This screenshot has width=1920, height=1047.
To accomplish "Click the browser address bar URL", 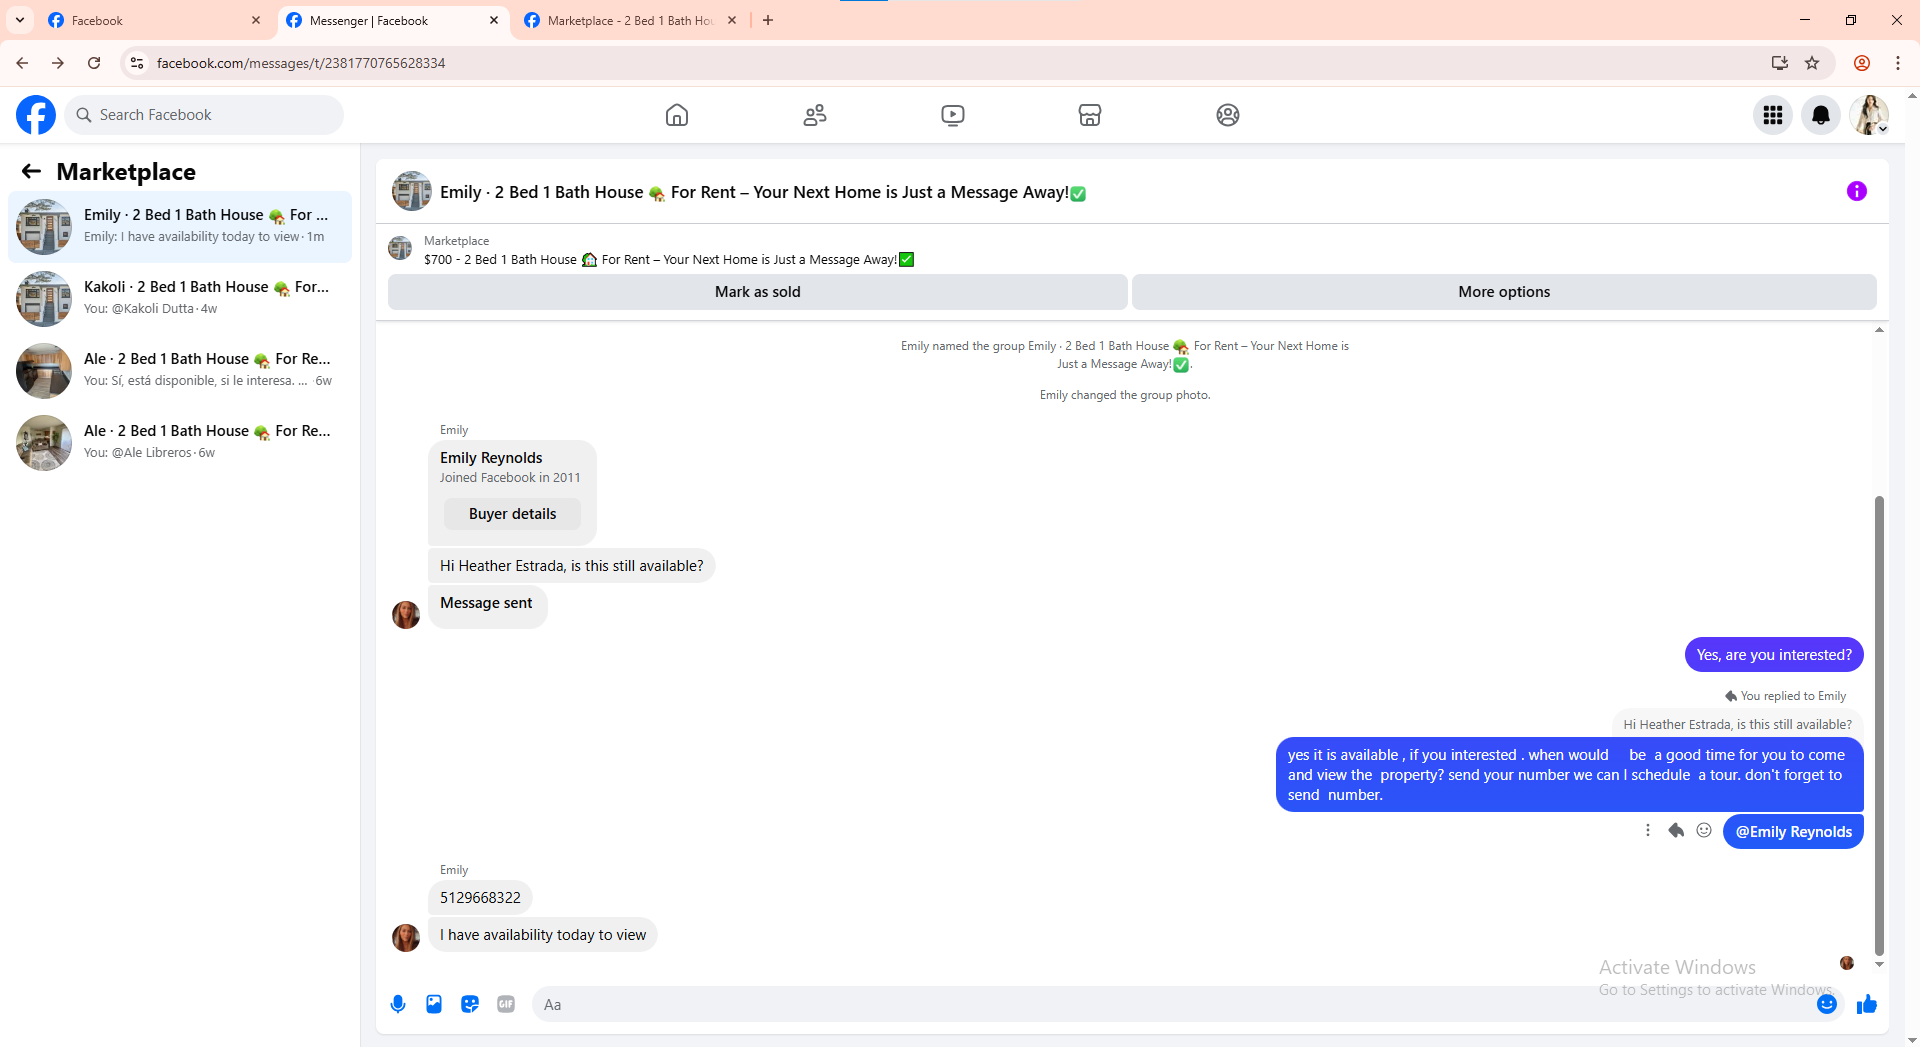I will click(x=301, y=63).
